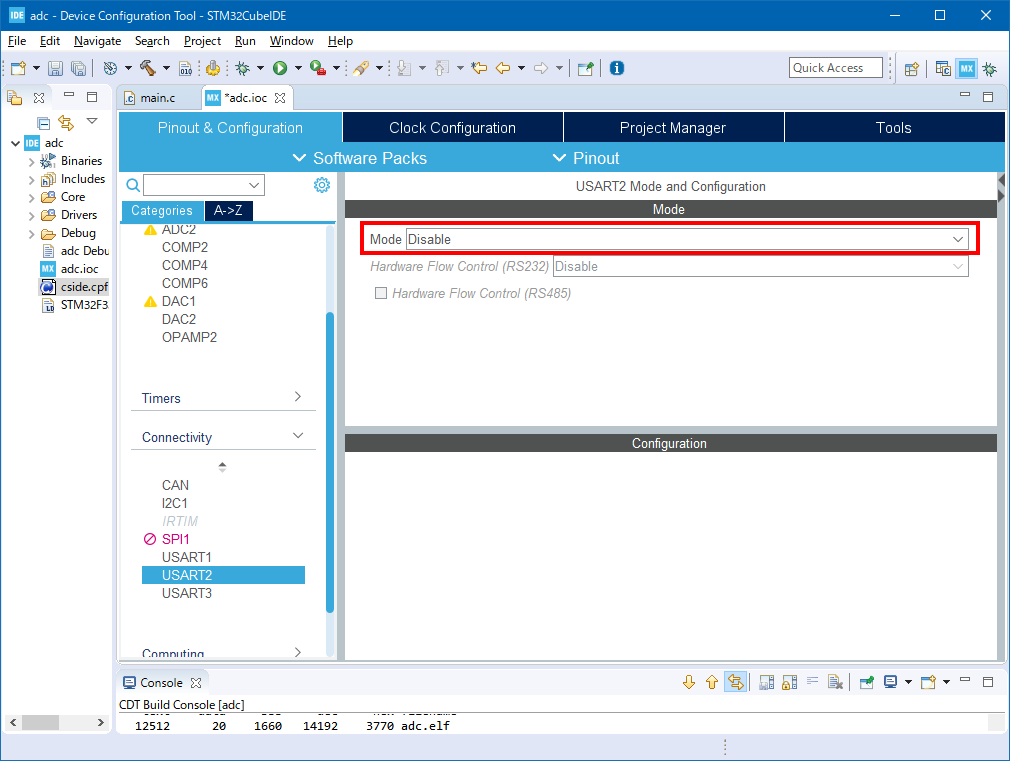Close the adc.ioc editor tab
Image resolution: width=1010 pixels, height=761 pixels.
click(x=280, y=98)
